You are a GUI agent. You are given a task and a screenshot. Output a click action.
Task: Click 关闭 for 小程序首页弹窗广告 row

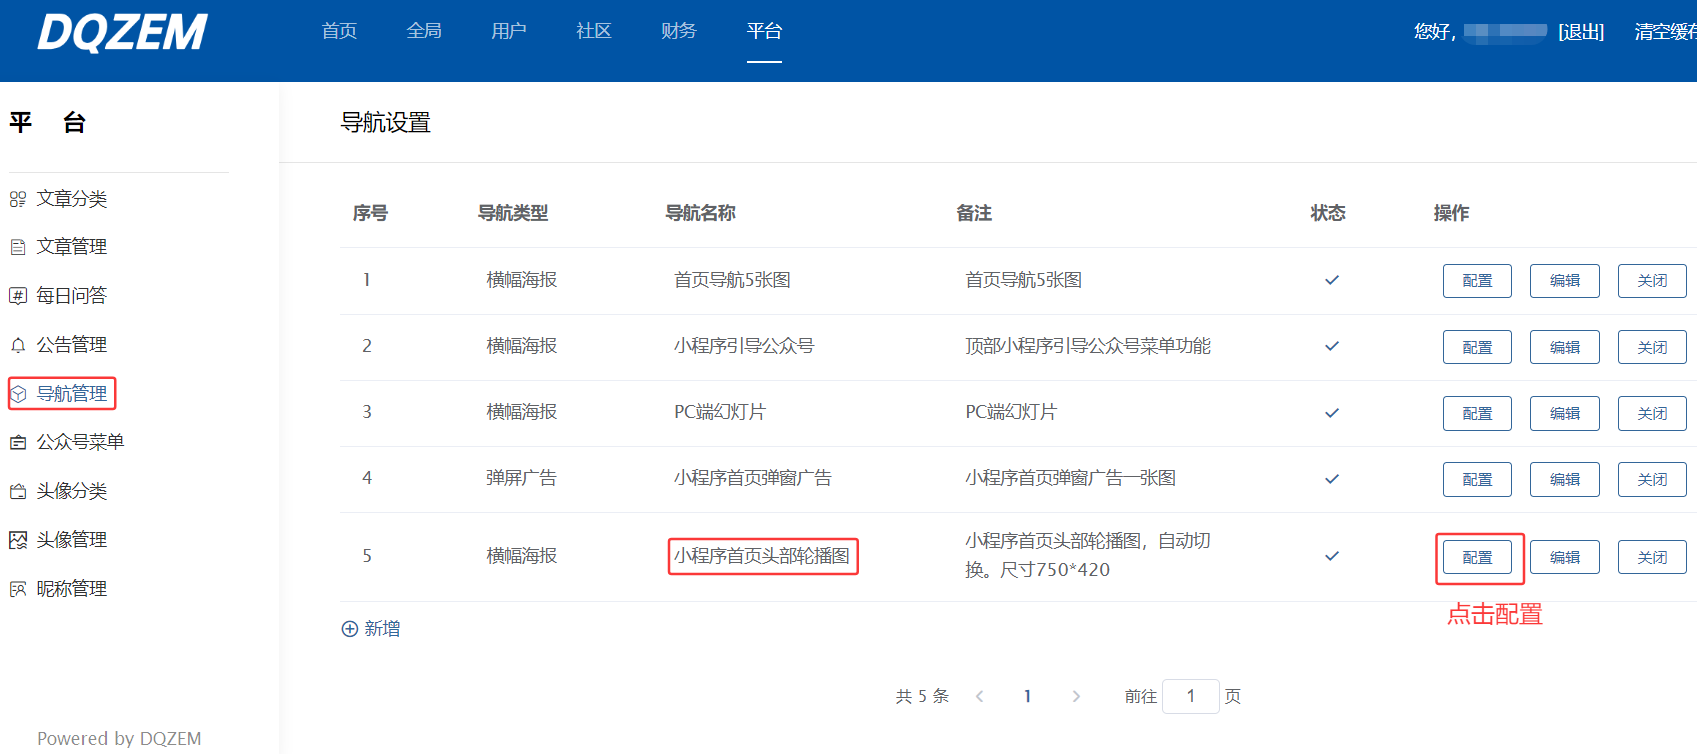click(1651, 479)
